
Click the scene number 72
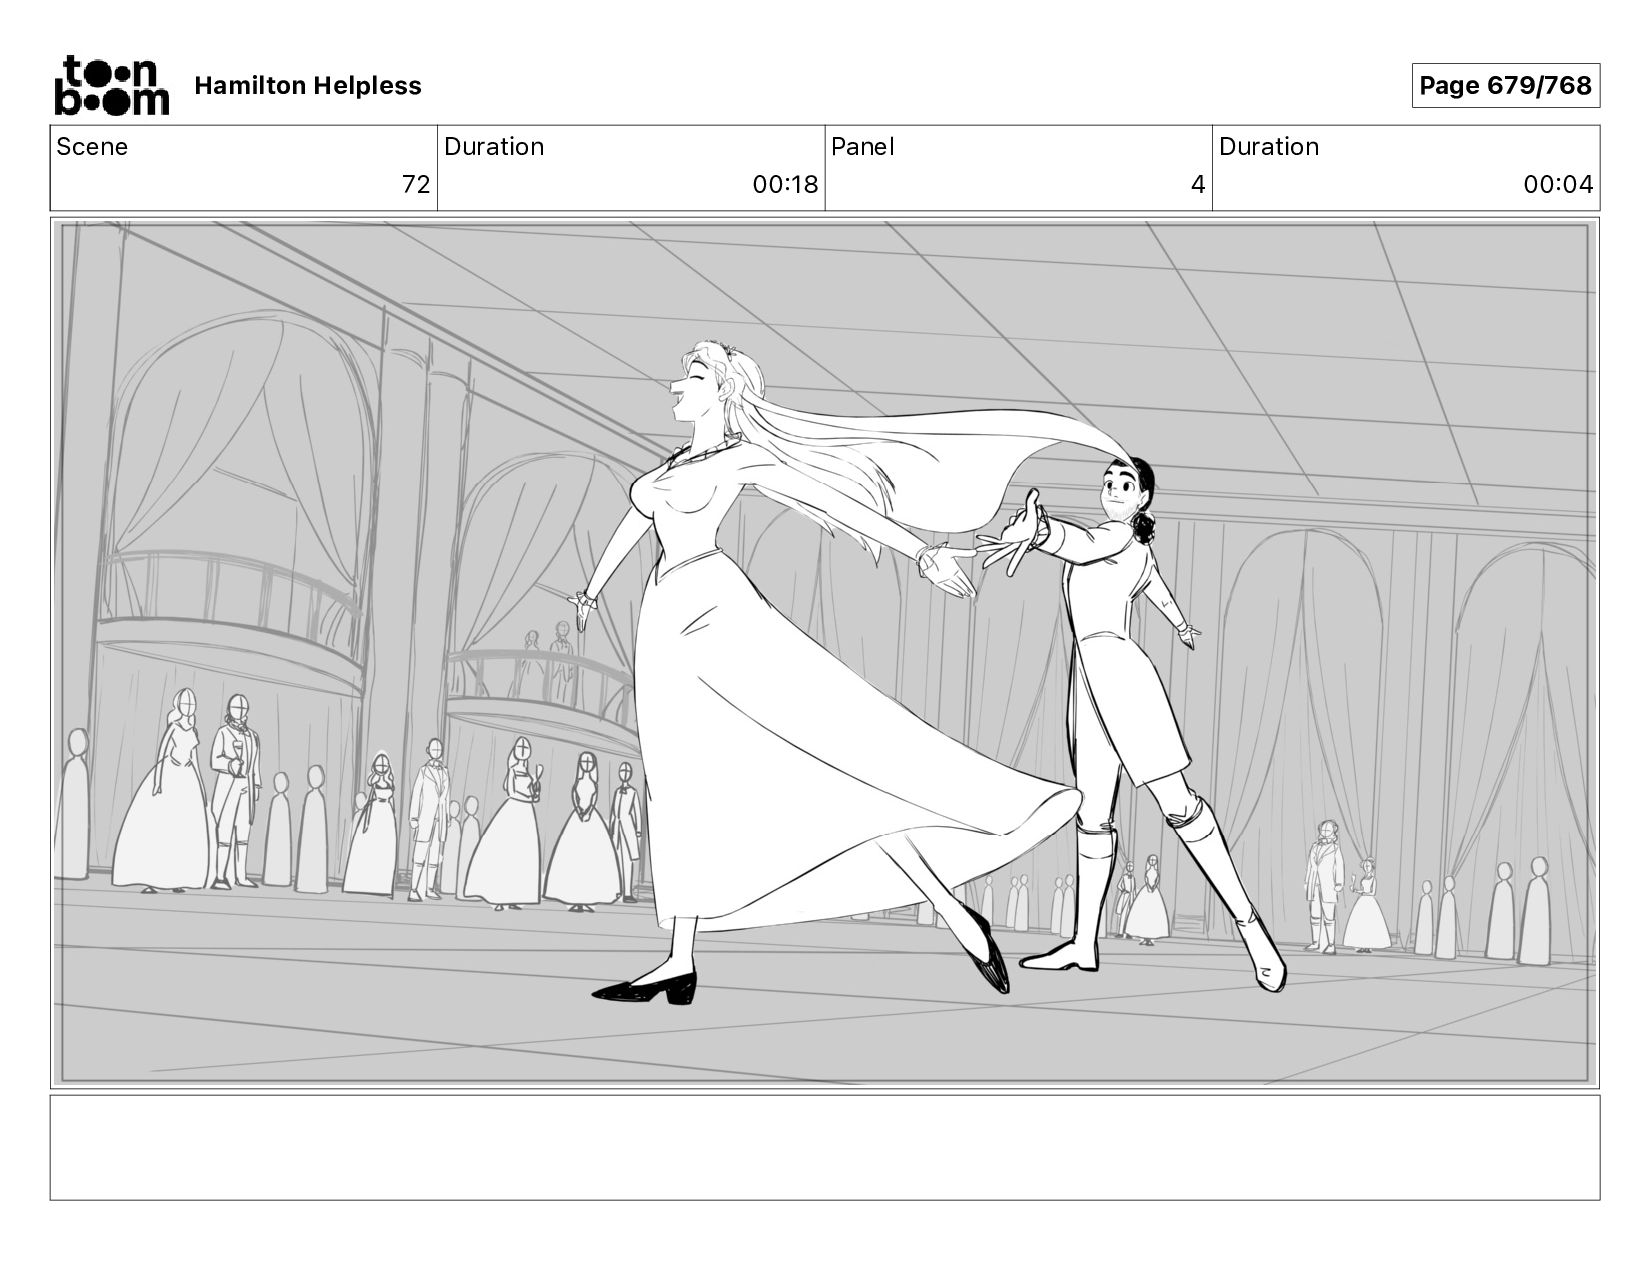415,185
